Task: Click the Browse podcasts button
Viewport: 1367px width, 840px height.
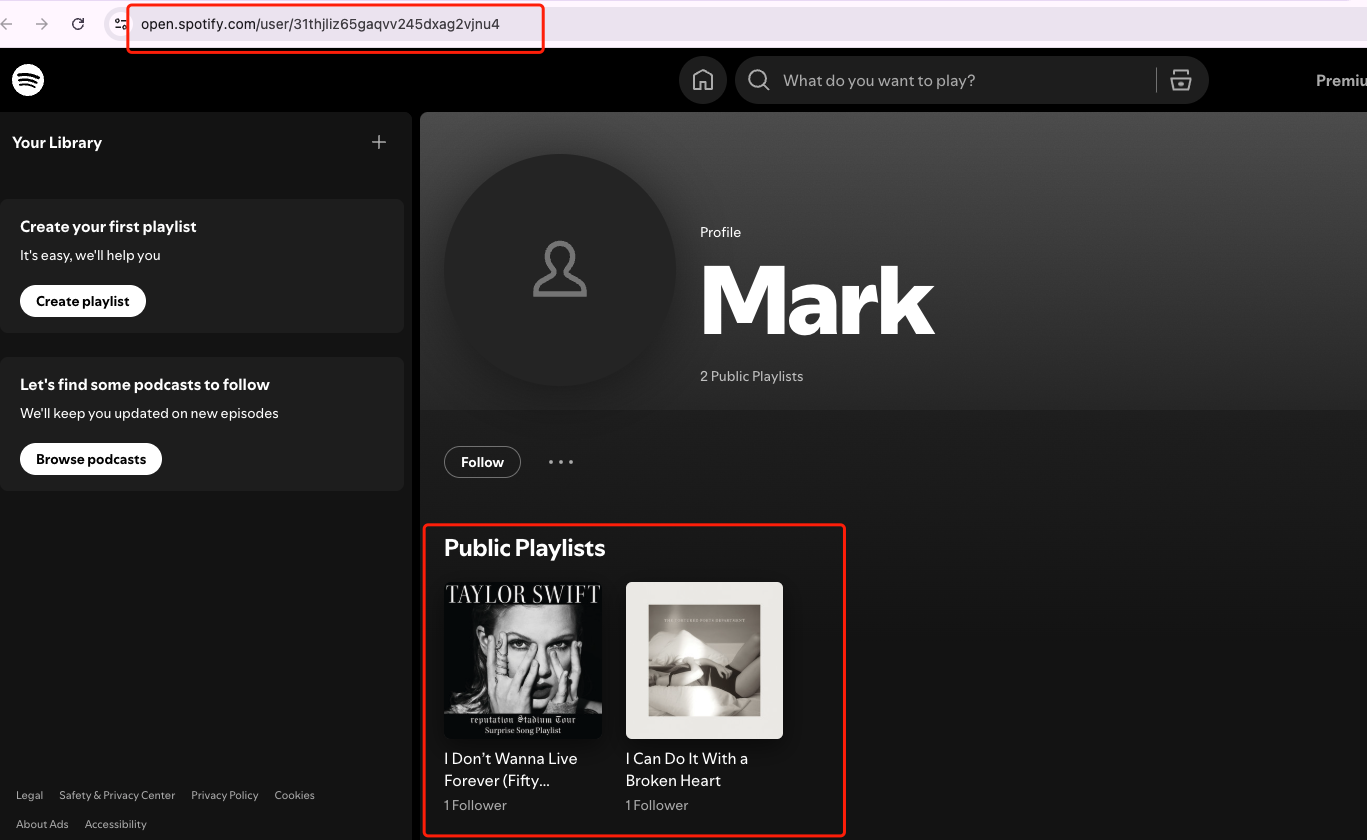Action: (x=91, y=459)
